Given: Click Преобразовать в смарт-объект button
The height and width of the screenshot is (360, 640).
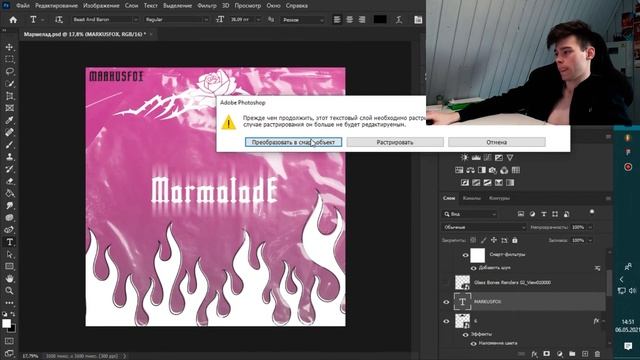Looking at the screenshot, I should point(293,142).
